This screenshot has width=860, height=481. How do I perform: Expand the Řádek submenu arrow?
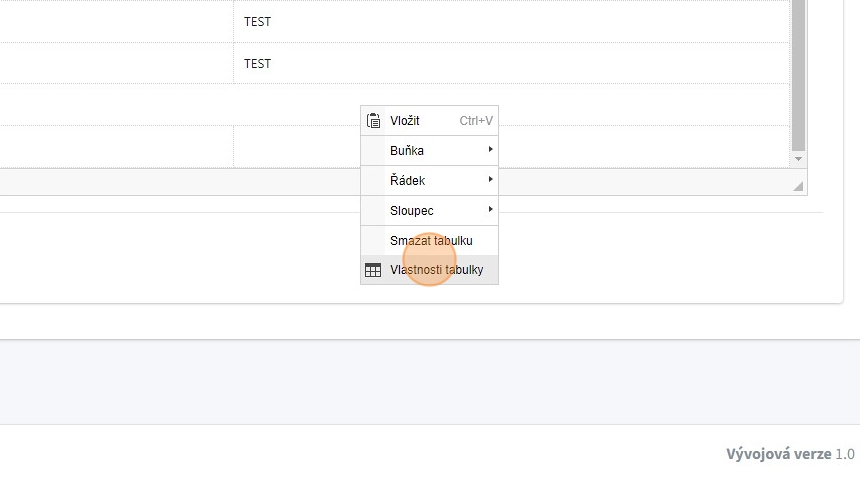click(490, 180)
